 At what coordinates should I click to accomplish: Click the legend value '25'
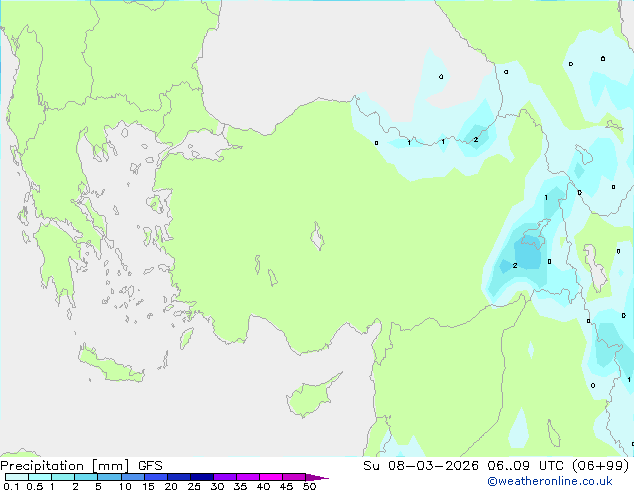click(x=194, y=486)
